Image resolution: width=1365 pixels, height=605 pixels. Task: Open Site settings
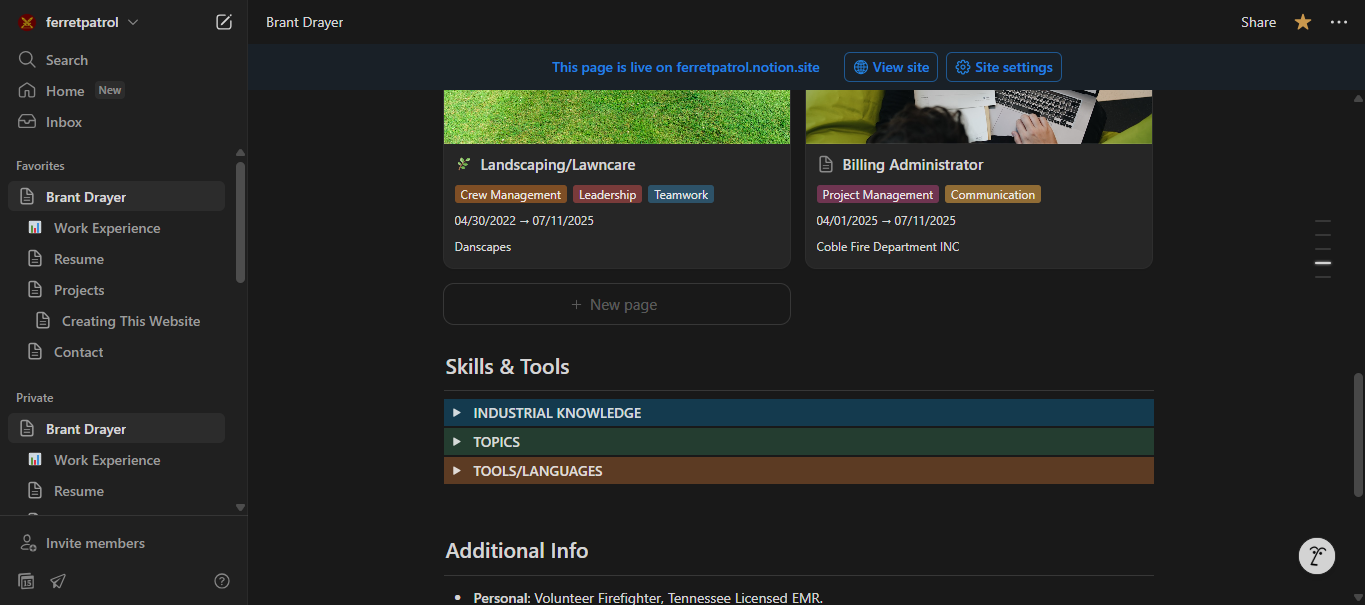[x=1003, y=67]
